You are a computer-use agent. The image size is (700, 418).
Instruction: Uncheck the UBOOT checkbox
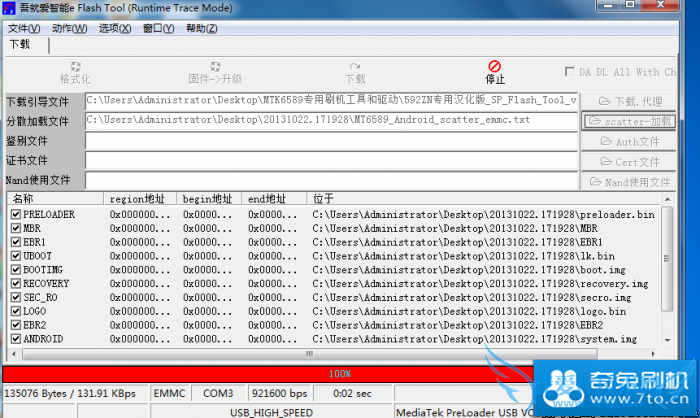pyautogui.click(x=16, y=256)
